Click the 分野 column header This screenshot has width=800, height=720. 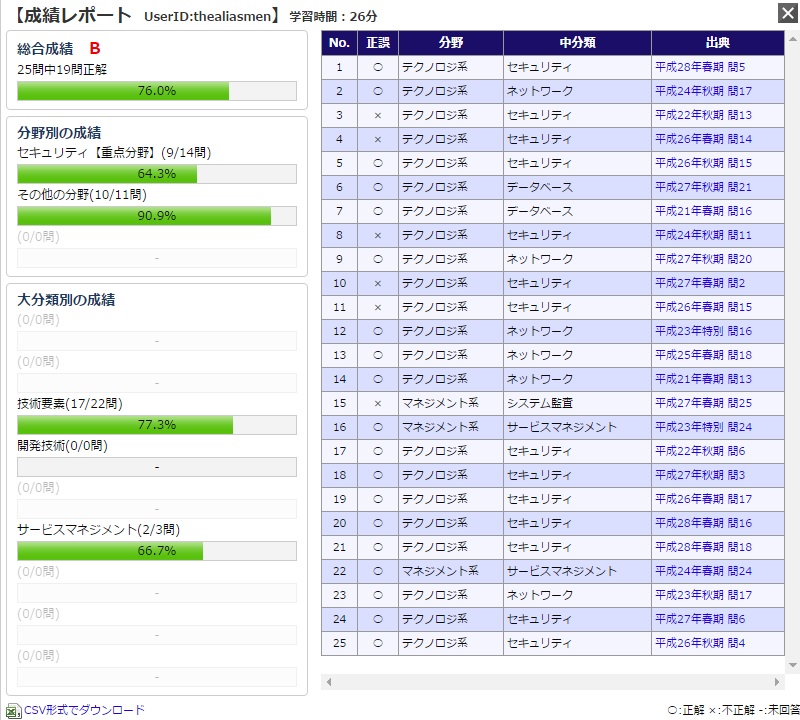coord(451,43)
